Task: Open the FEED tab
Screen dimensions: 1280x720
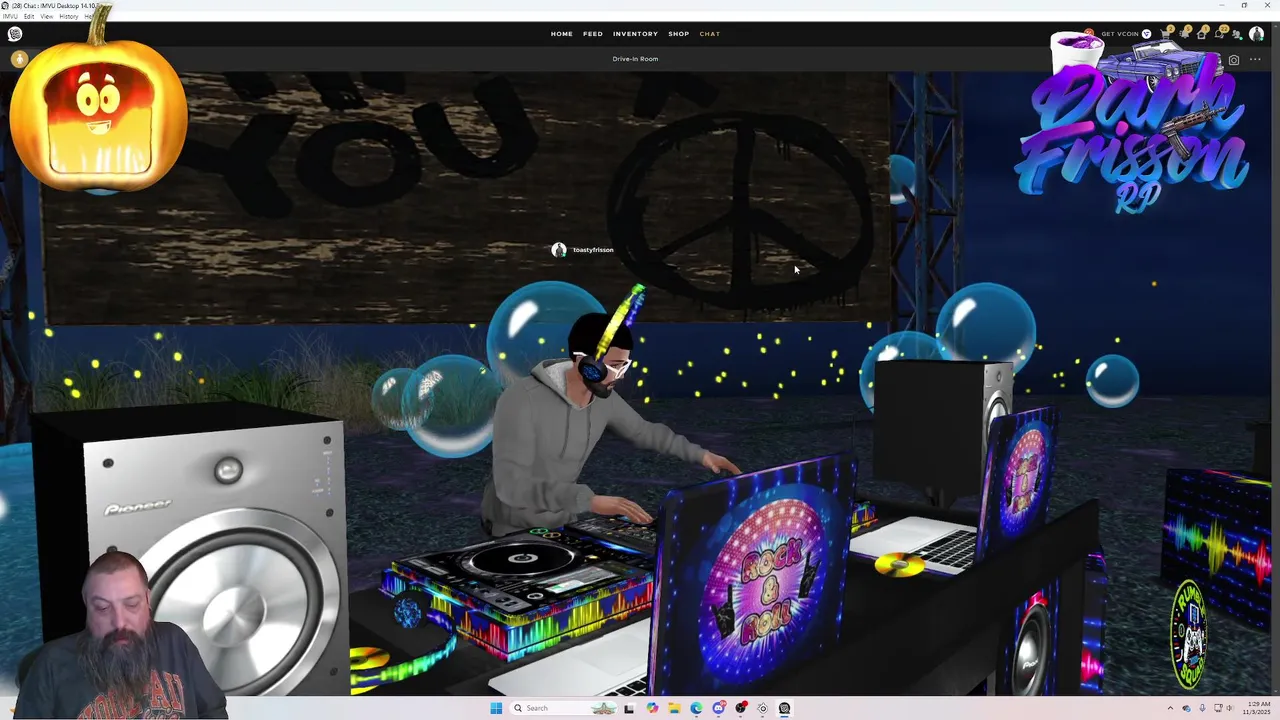Action: tap(593, 34)
